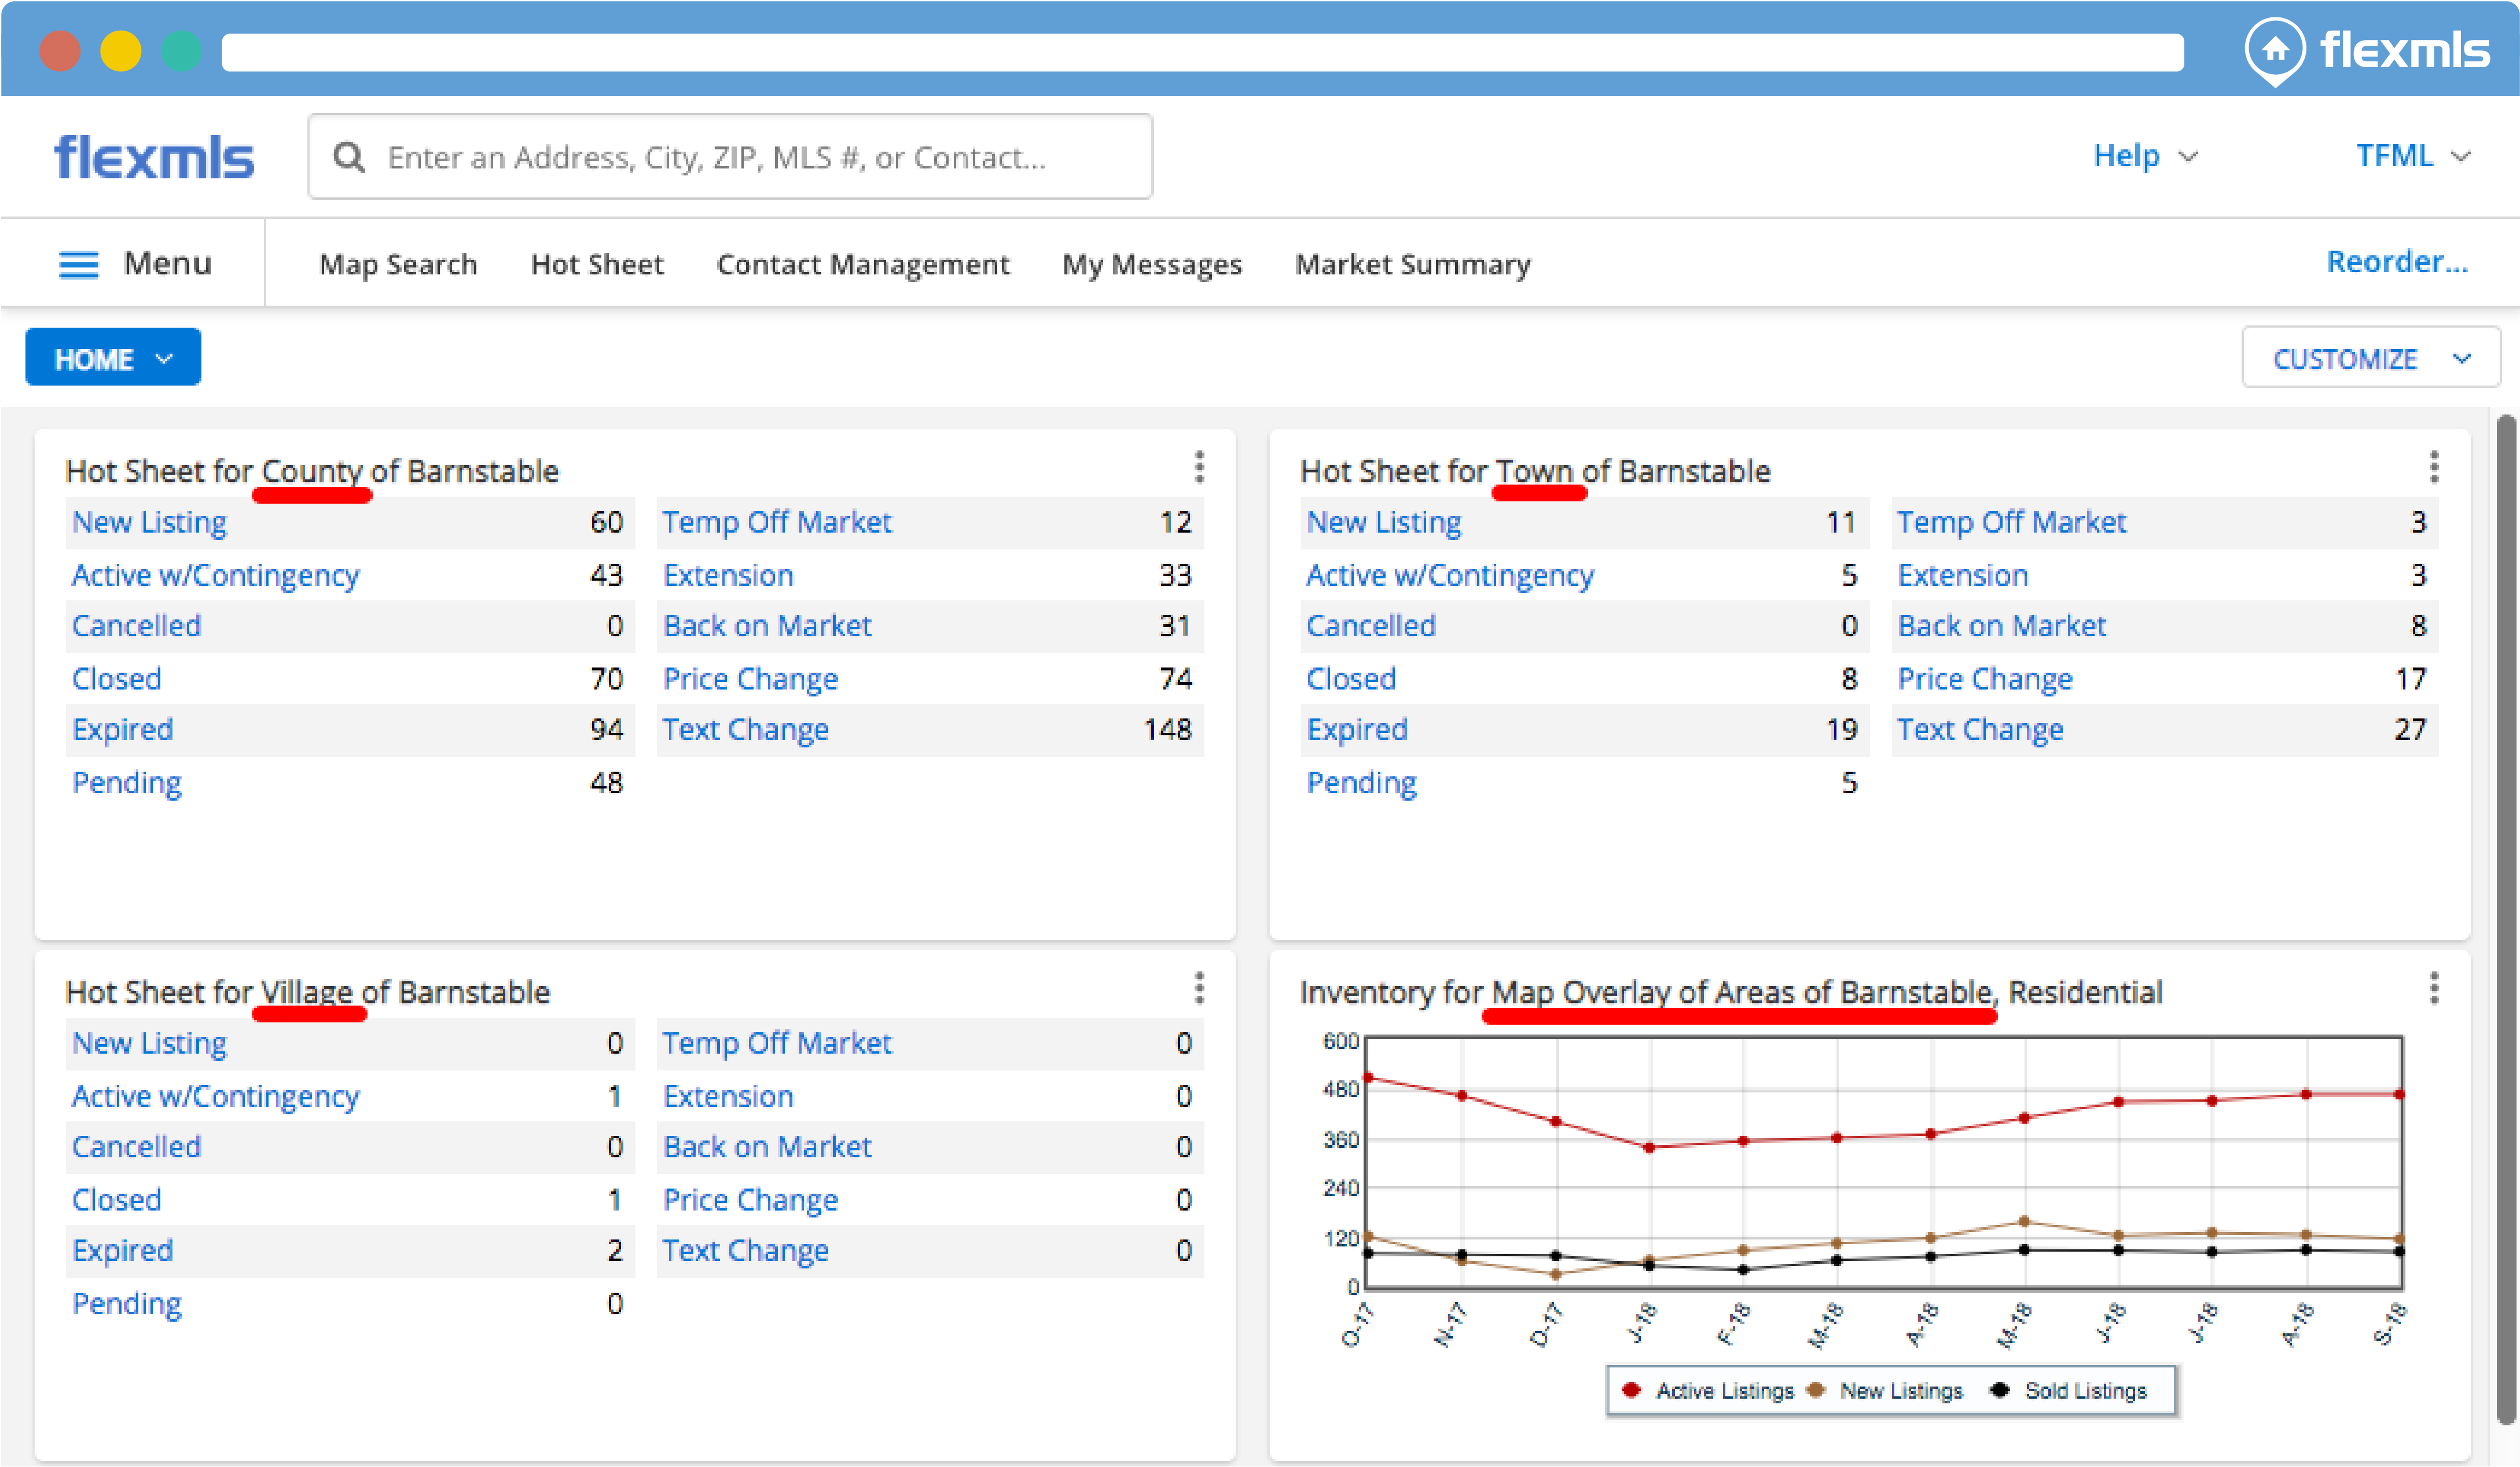The width and height of the screenshot is (2520, 1467).
Task: Click the search magnifier icon
Action: tap(348, 157)
